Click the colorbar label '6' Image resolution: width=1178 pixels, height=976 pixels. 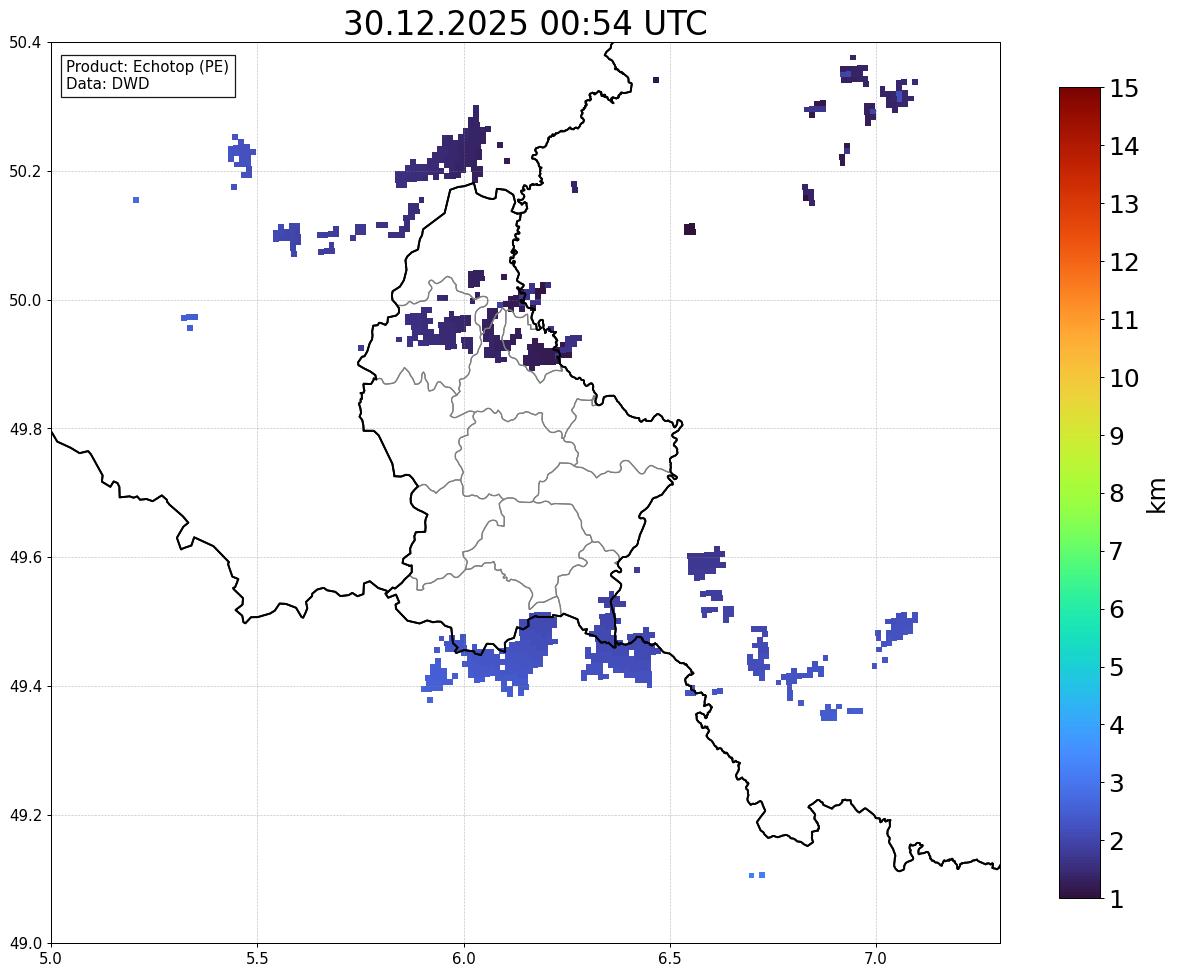(x=1116, y=609)
